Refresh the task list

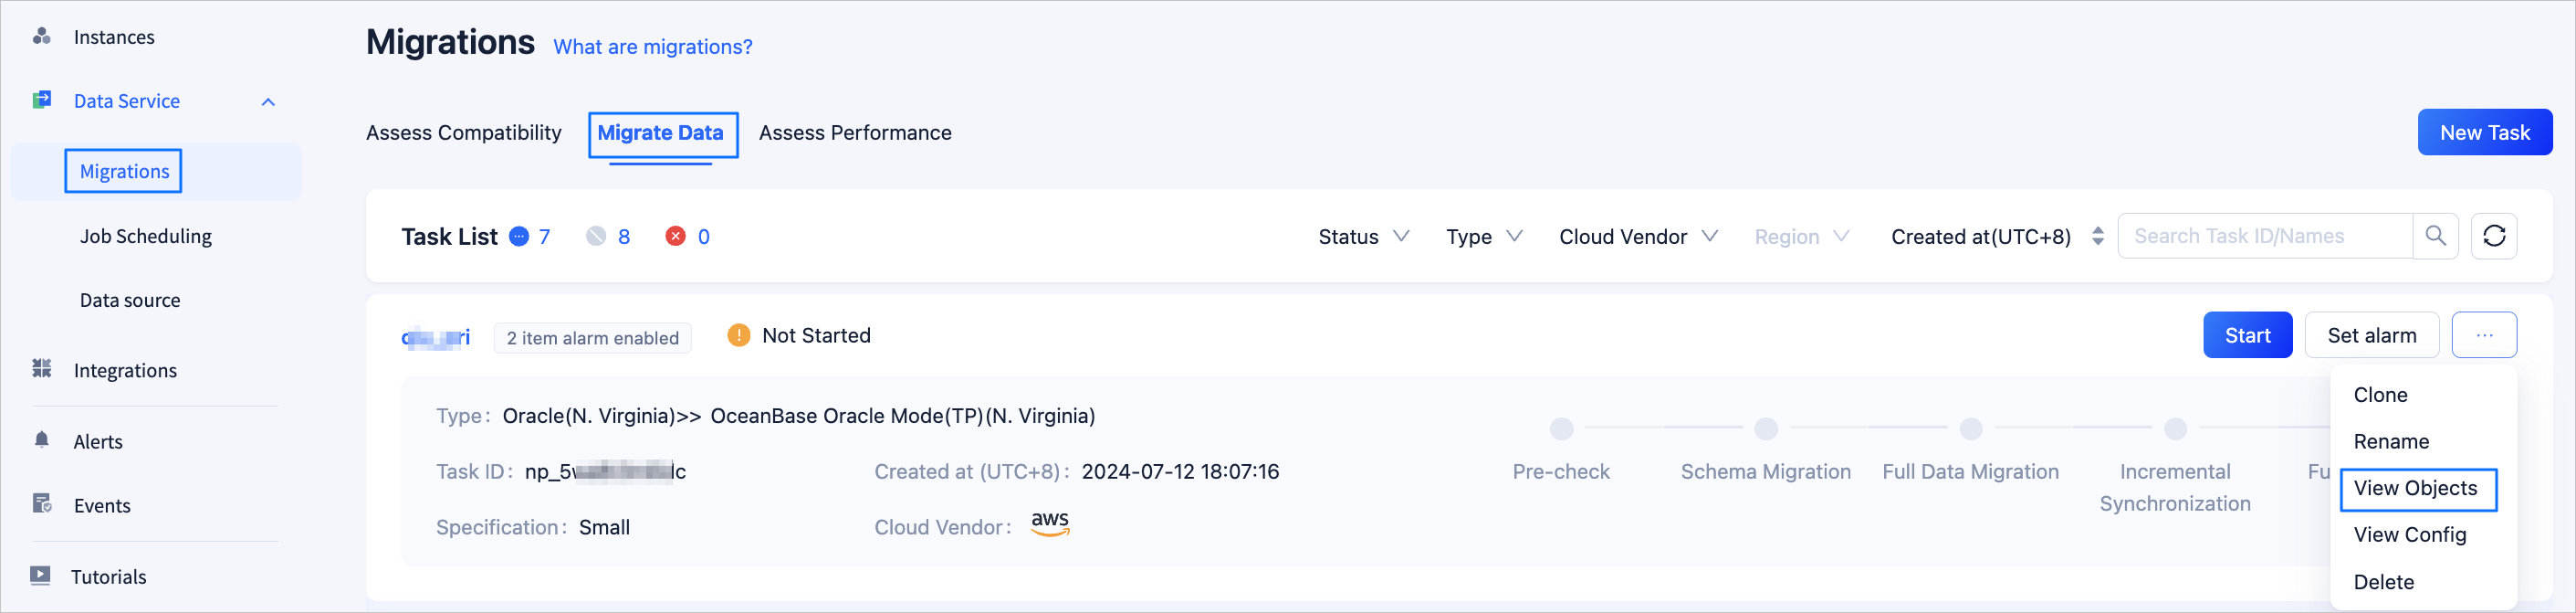(x=2493, y=236)
